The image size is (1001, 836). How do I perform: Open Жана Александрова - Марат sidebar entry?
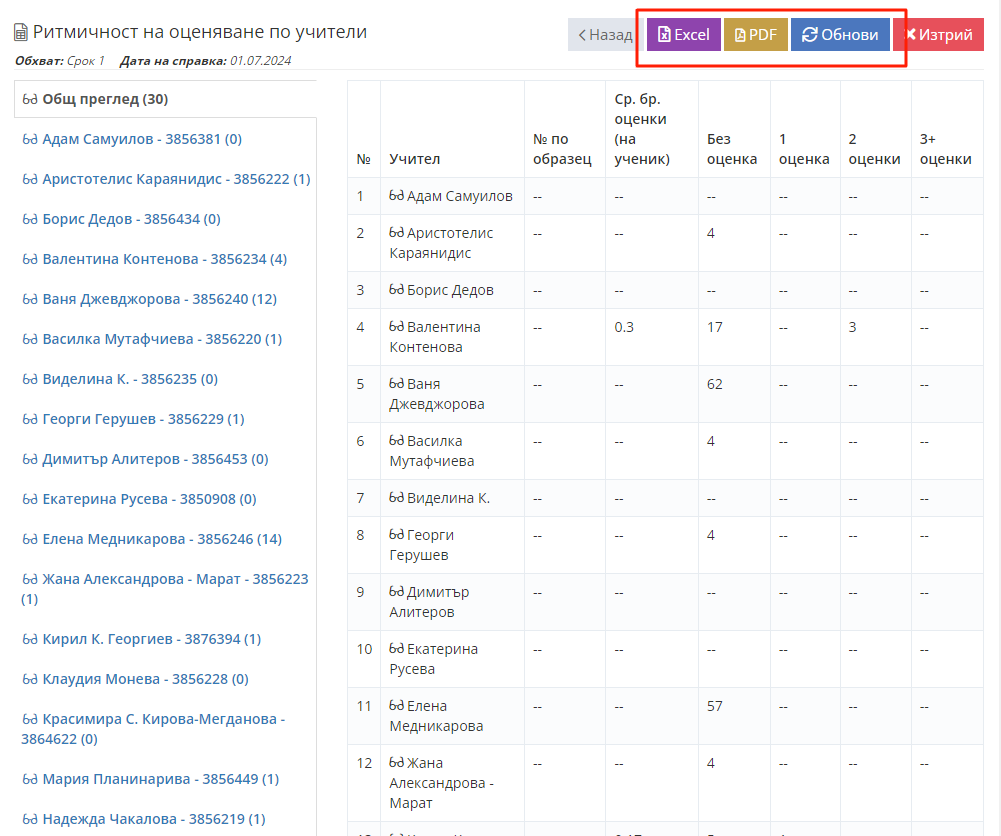click(x=165, y=579)
